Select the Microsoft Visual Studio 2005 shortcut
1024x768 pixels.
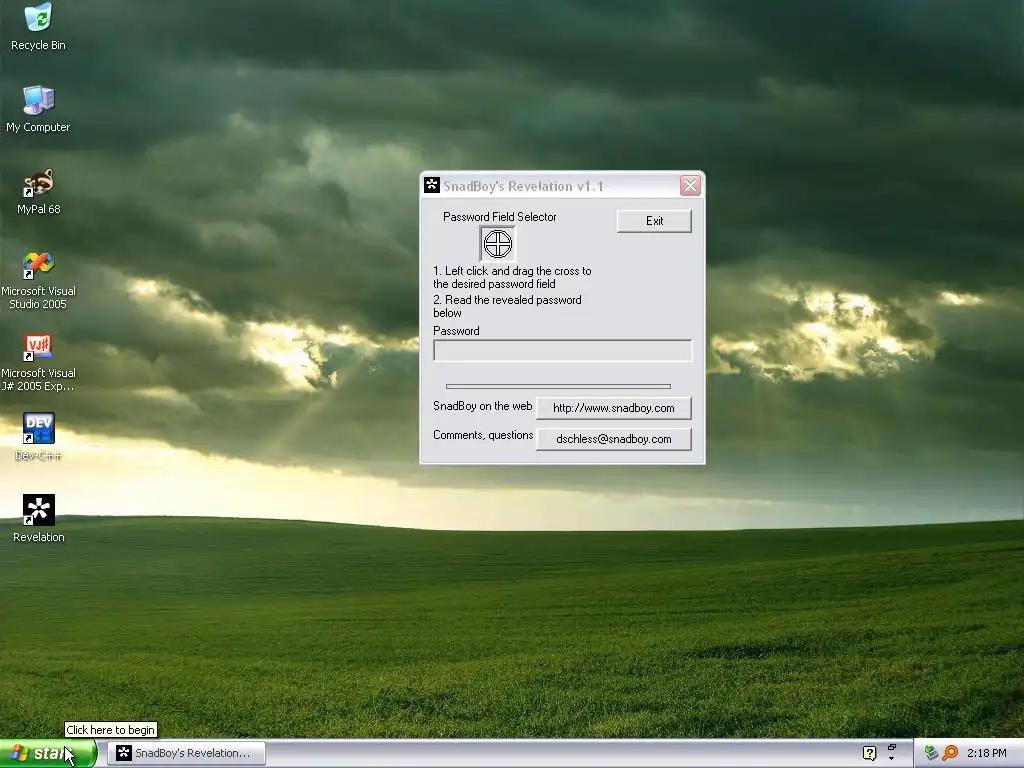pyautogui.click(x=38, y=281)
